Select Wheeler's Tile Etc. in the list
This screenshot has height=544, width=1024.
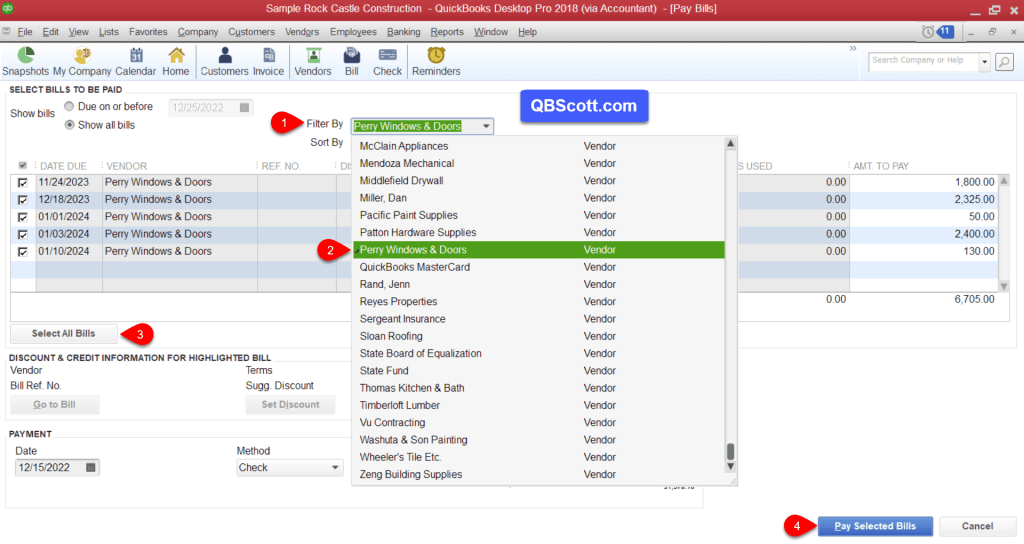pyautogui.click(x=539, y=457)
